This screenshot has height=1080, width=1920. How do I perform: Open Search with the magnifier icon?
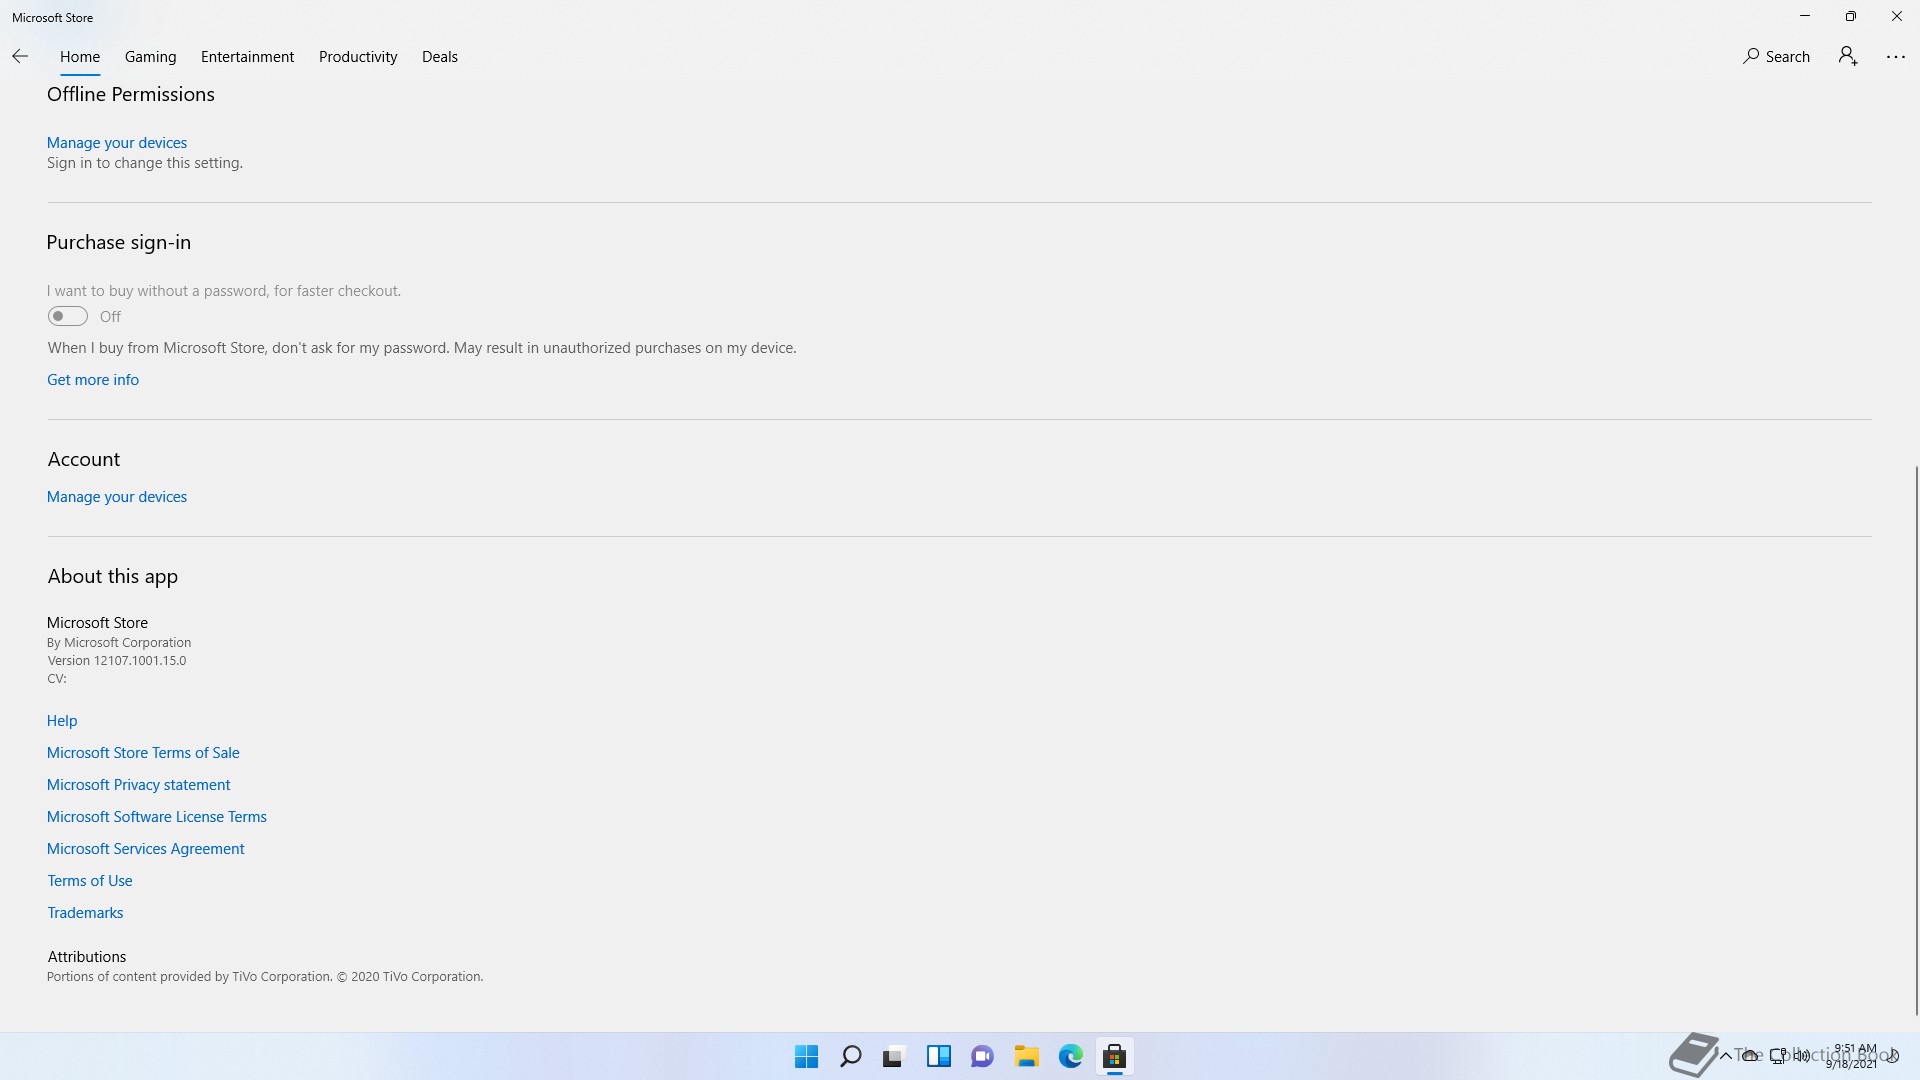click(1776, 56)
